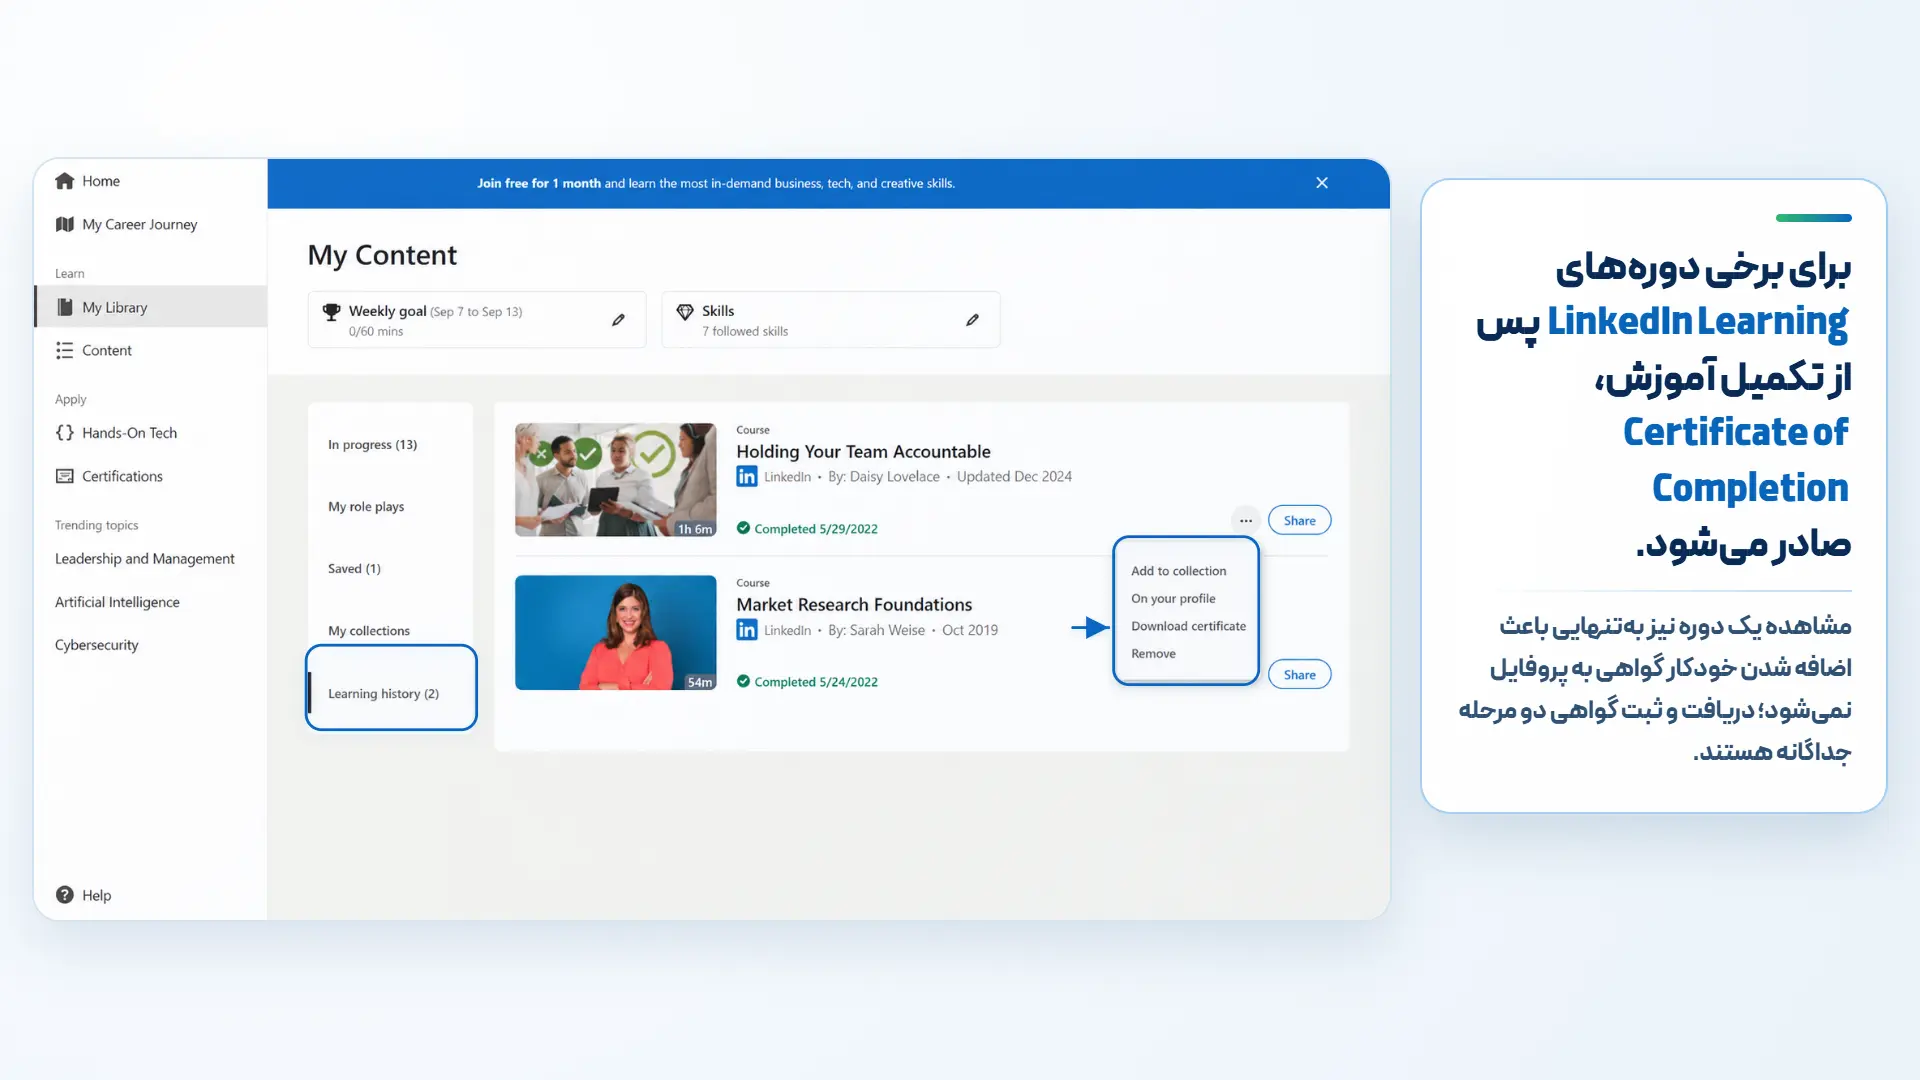Edit weekly goal with pencil icon
This screenshot has height=1080, width=1920.
pos(618,320)
